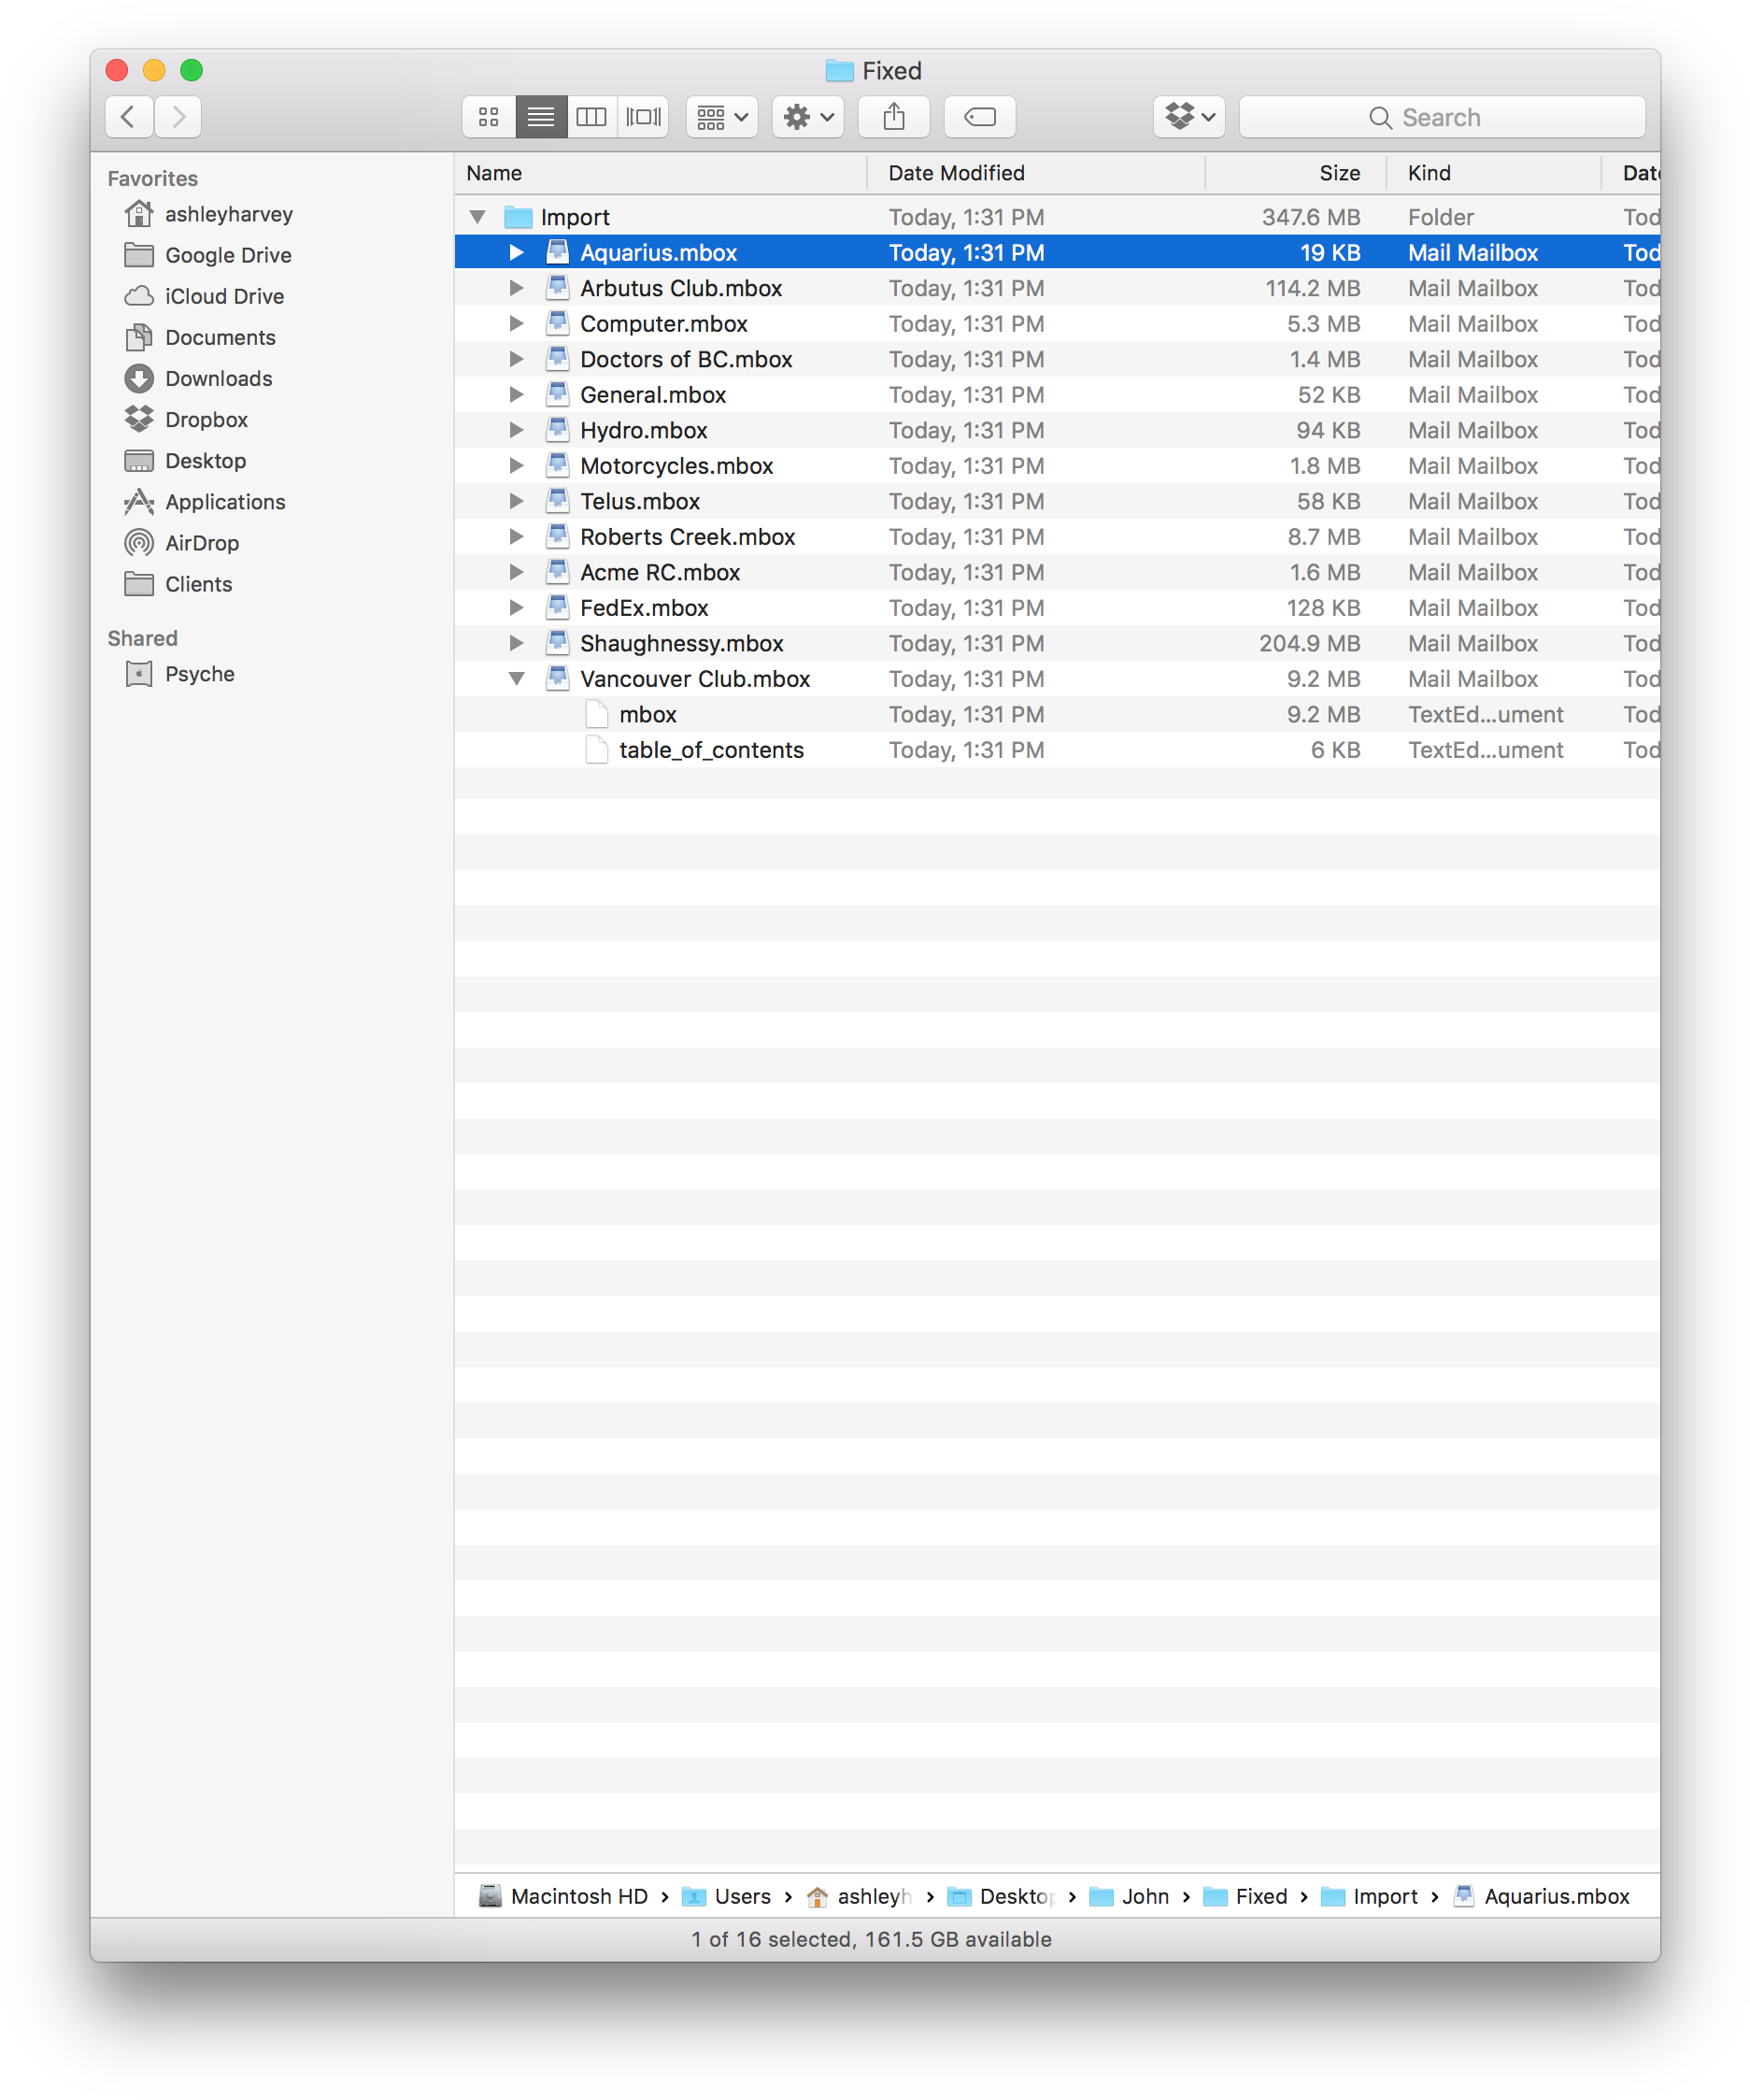
Task: Expand General.mbox disclosure triangle
Action: pos(516,394)
